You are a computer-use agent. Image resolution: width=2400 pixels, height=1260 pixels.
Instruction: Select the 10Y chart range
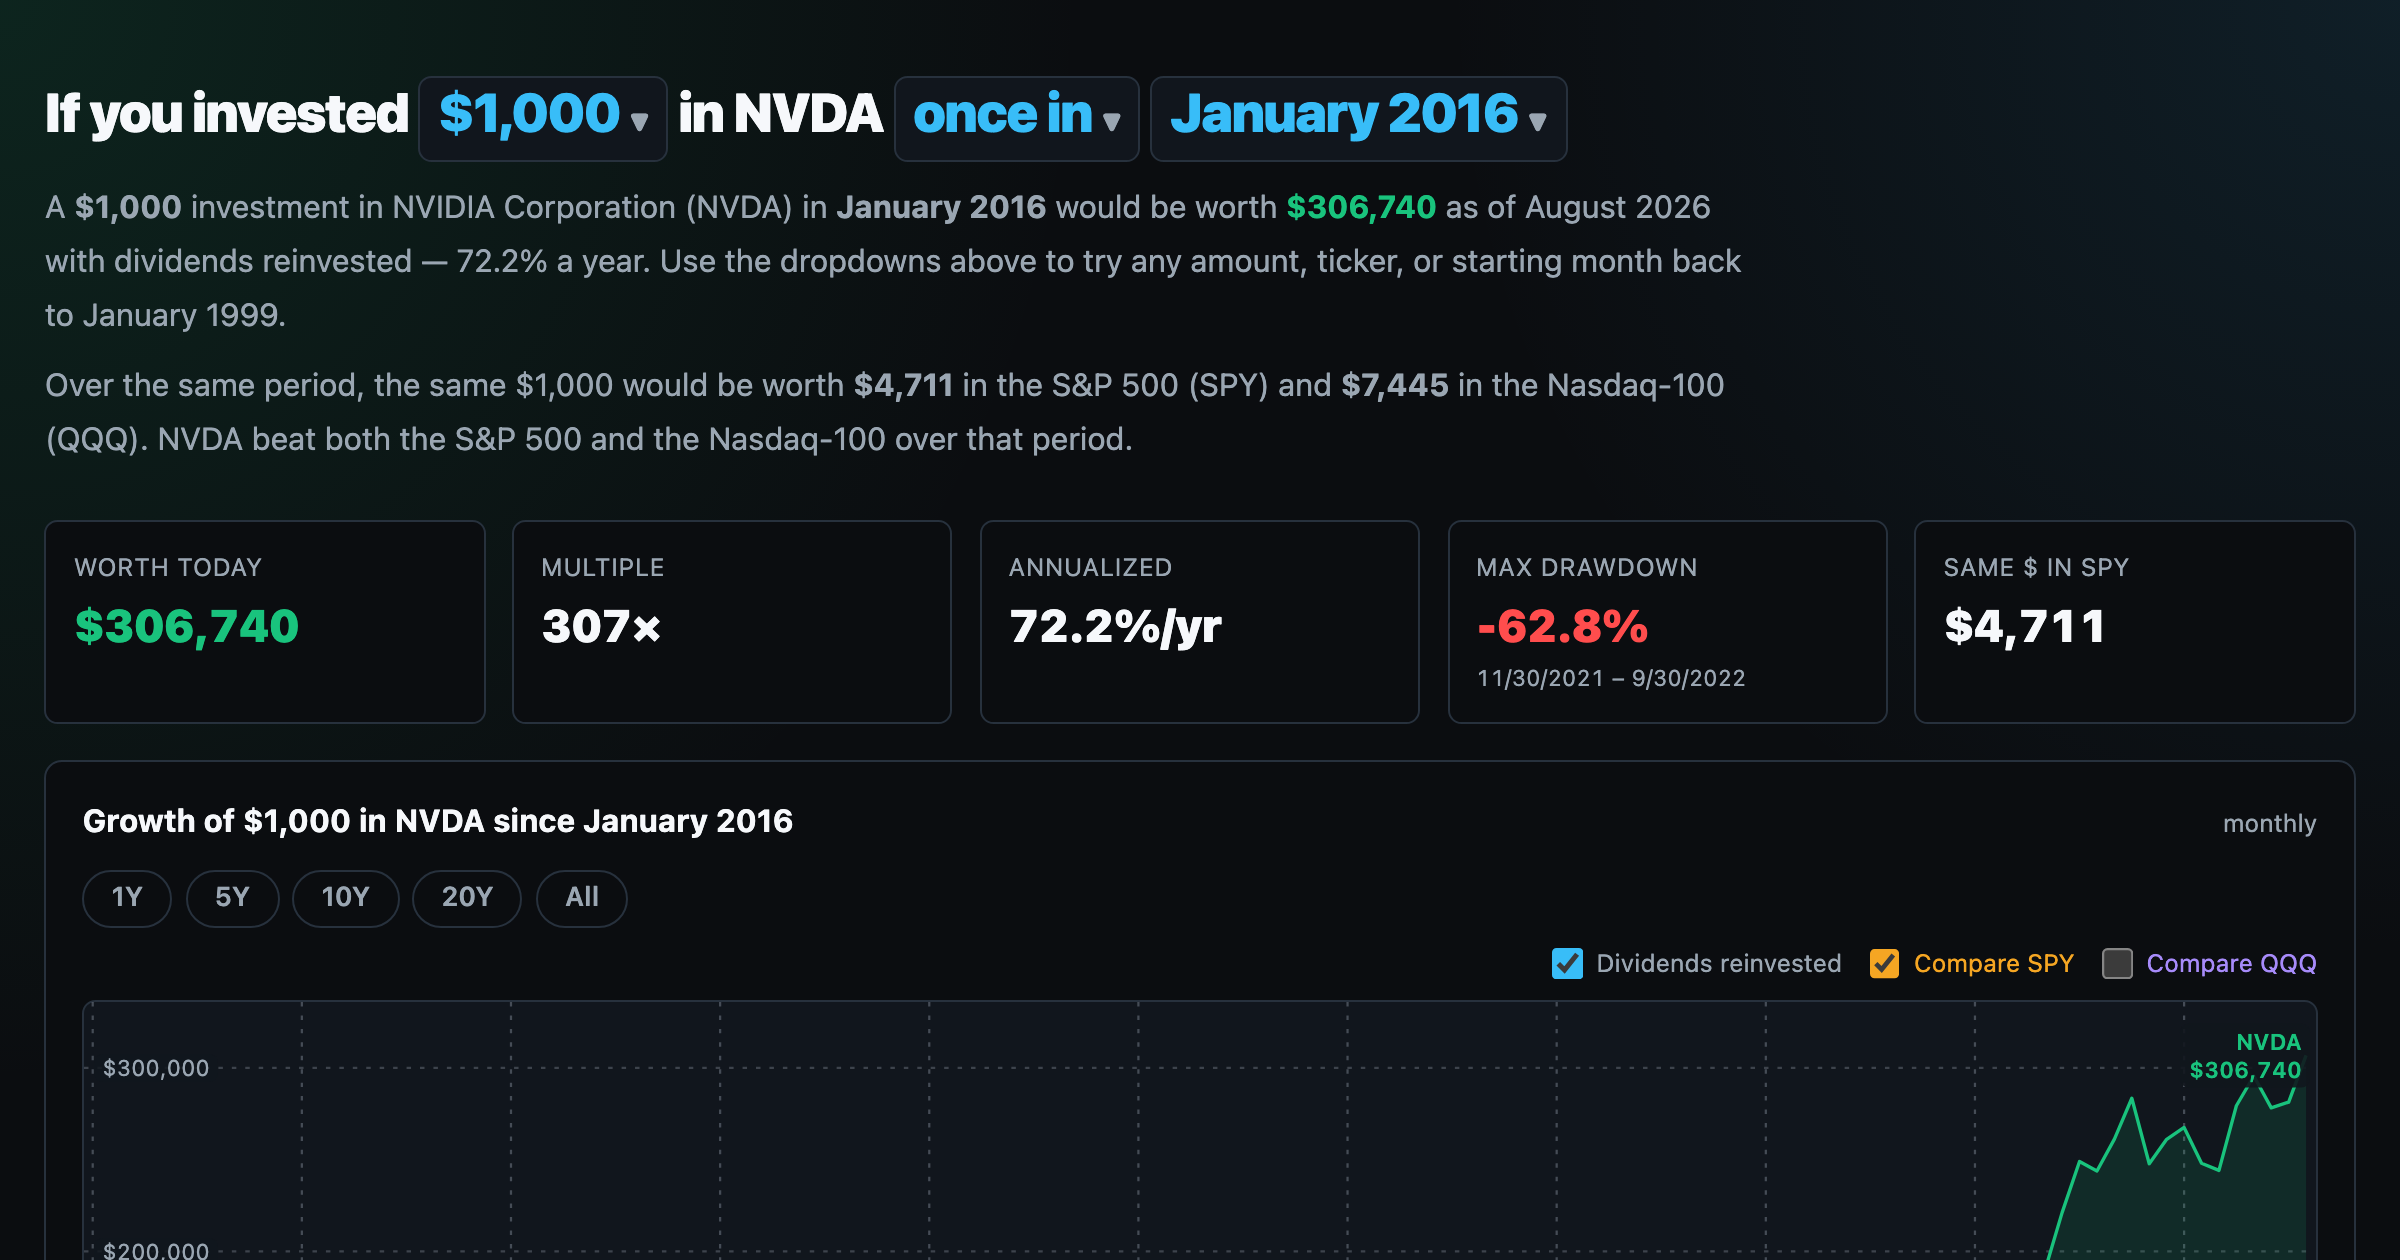click(x=346, y=898)
